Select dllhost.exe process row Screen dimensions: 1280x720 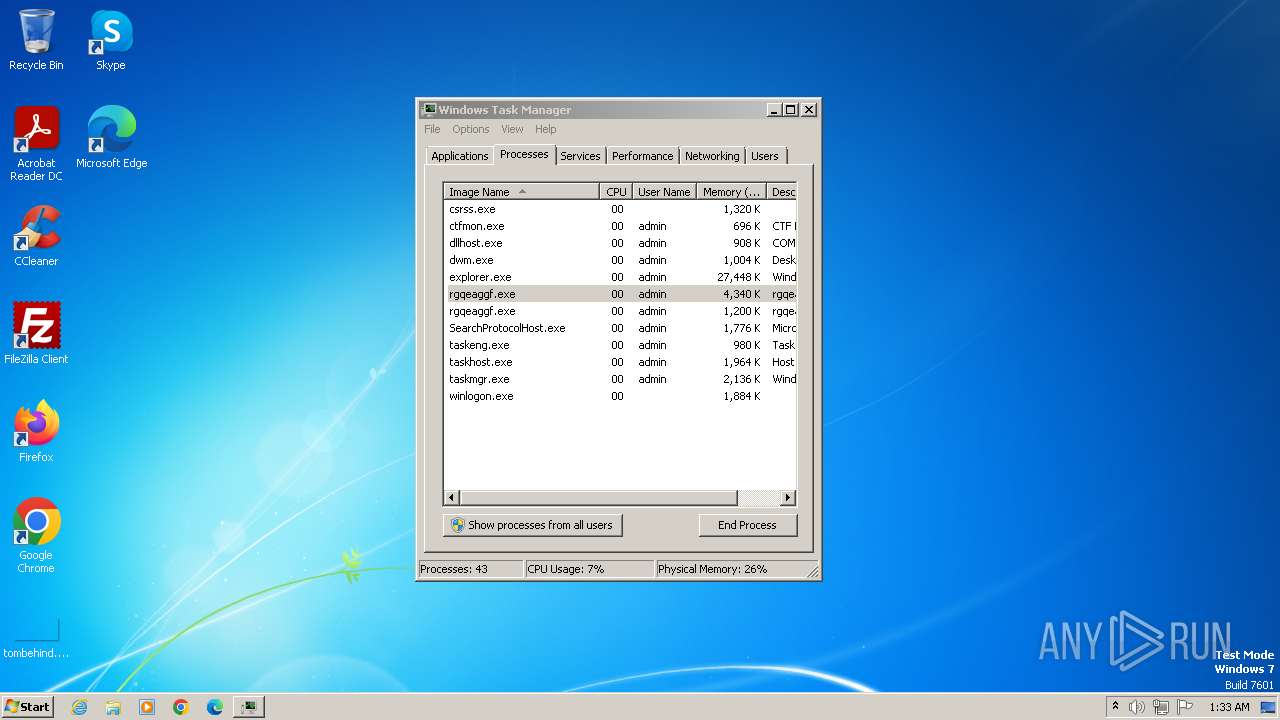pos(620,243)
